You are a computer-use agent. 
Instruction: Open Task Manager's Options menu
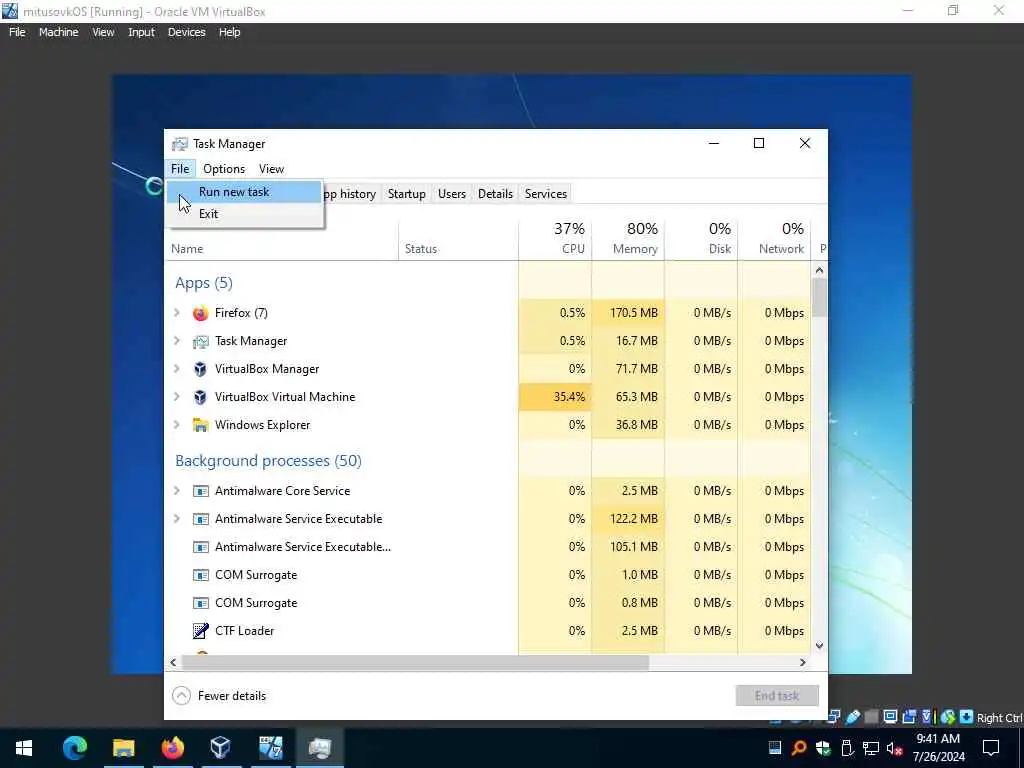(224, 169)
